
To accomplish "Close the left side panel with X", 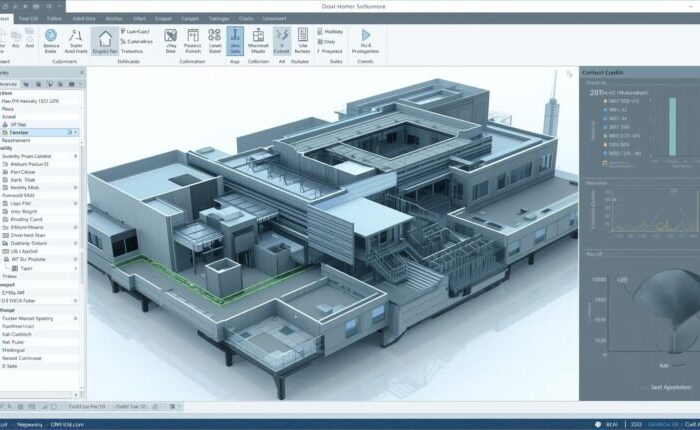I will point(82,72).
